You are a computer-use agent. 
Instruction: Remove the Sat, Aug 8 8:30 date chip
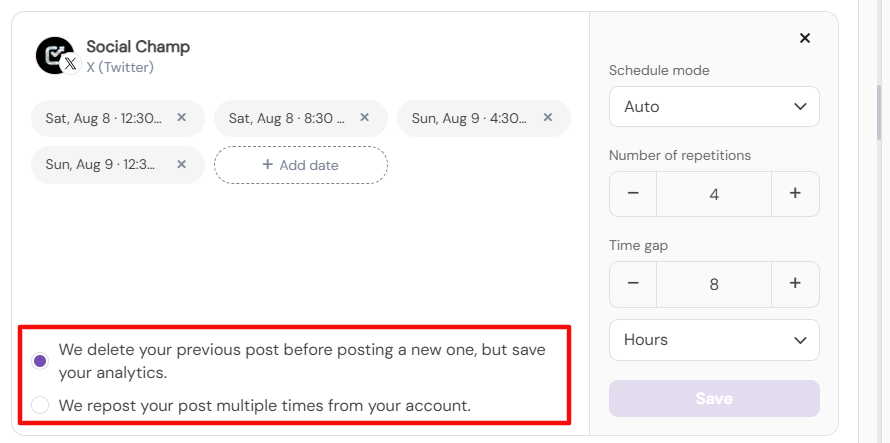pyautogui.click(x=365, y=118)
